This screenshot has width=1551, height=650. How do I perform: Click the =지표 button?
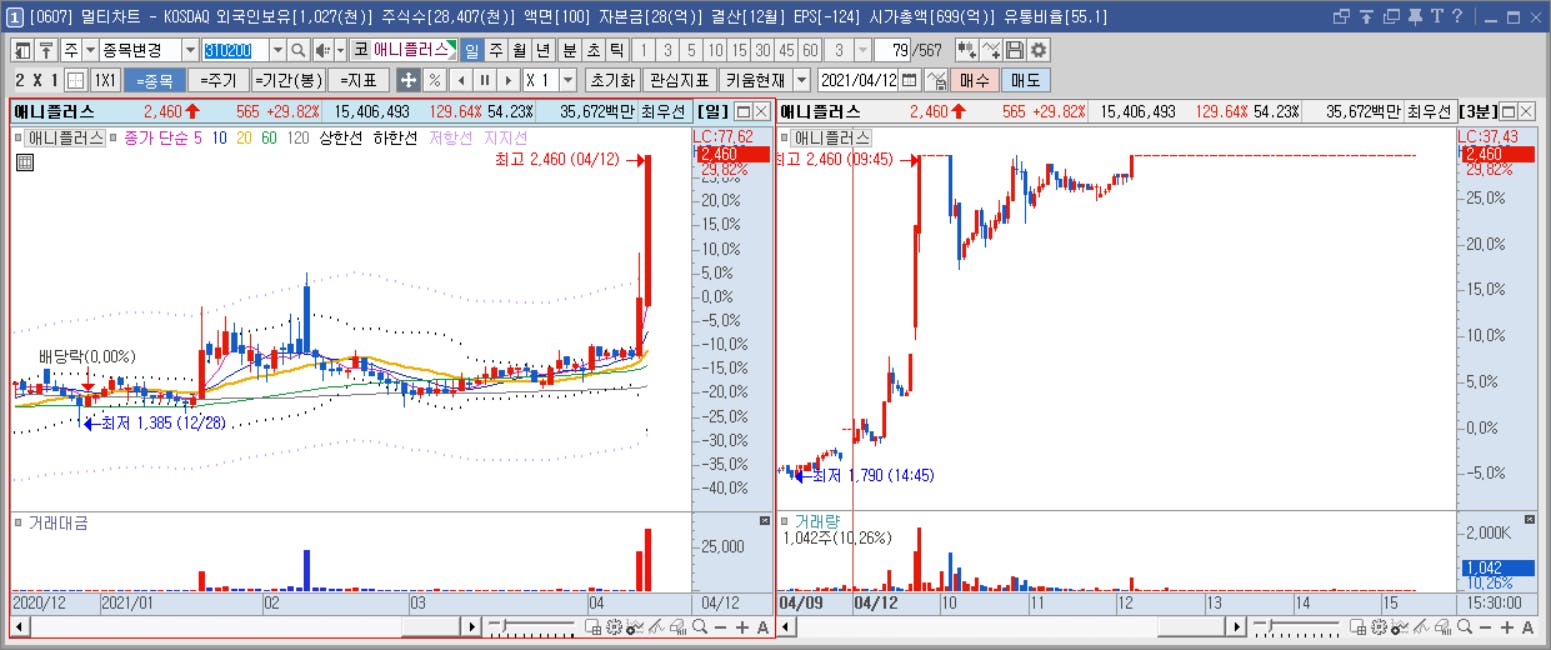[x=358, y=80]
